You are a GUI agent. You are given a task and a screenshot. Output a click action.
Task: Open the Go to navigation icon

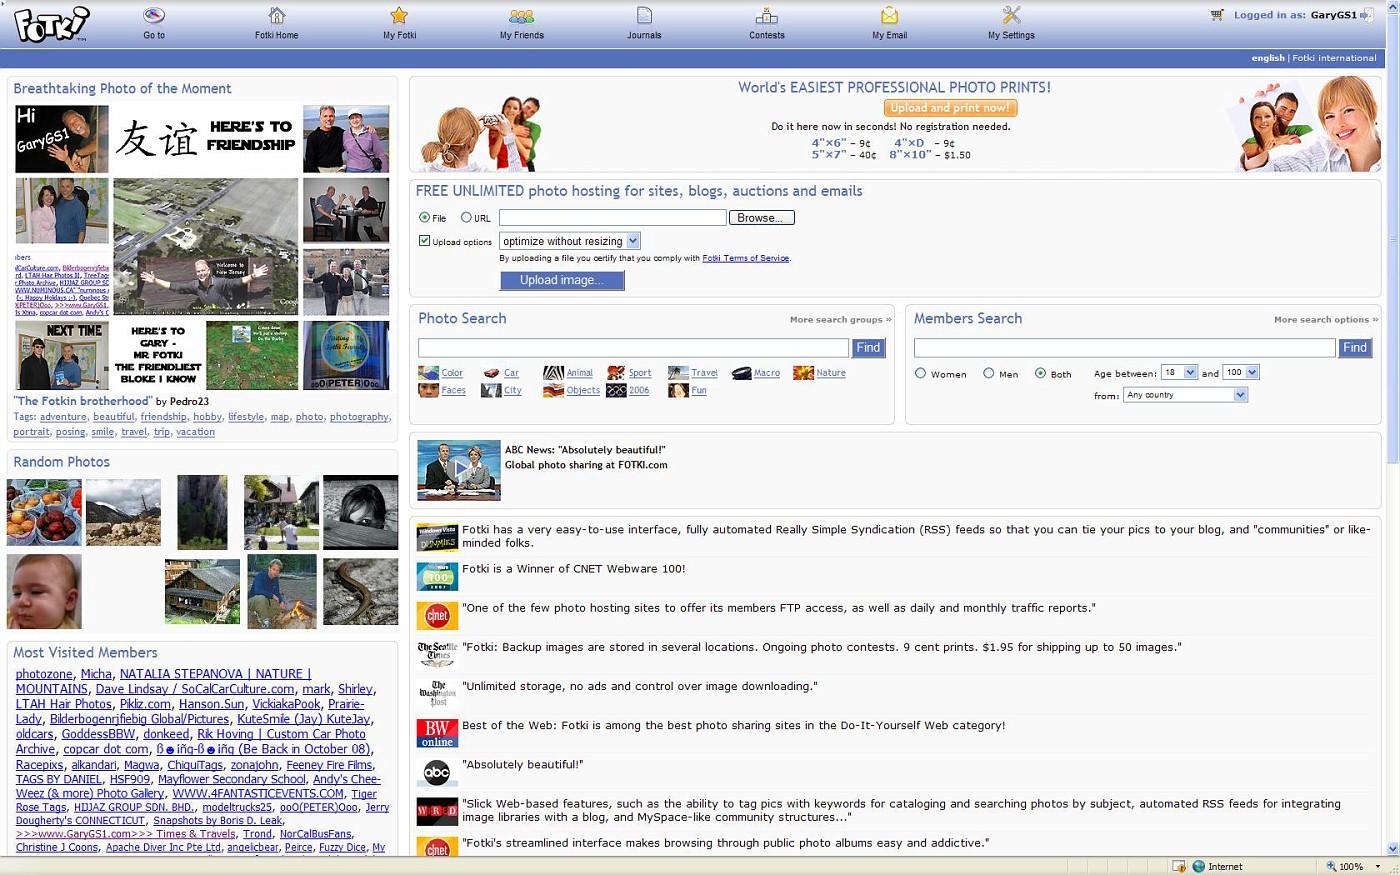pos(154,15)
